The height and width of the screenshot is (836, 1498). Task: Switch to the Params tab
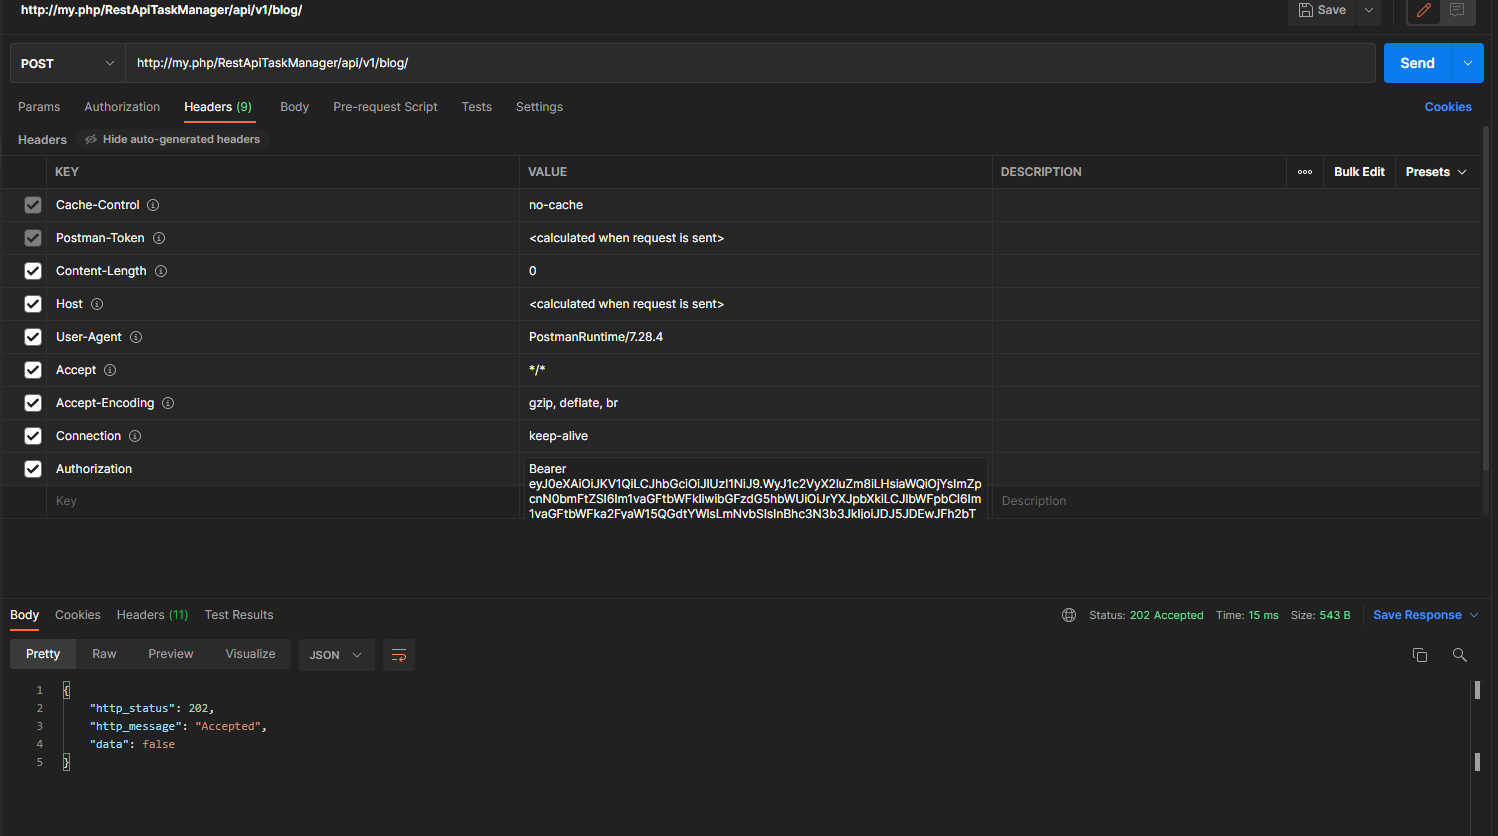tap(39, 107)
